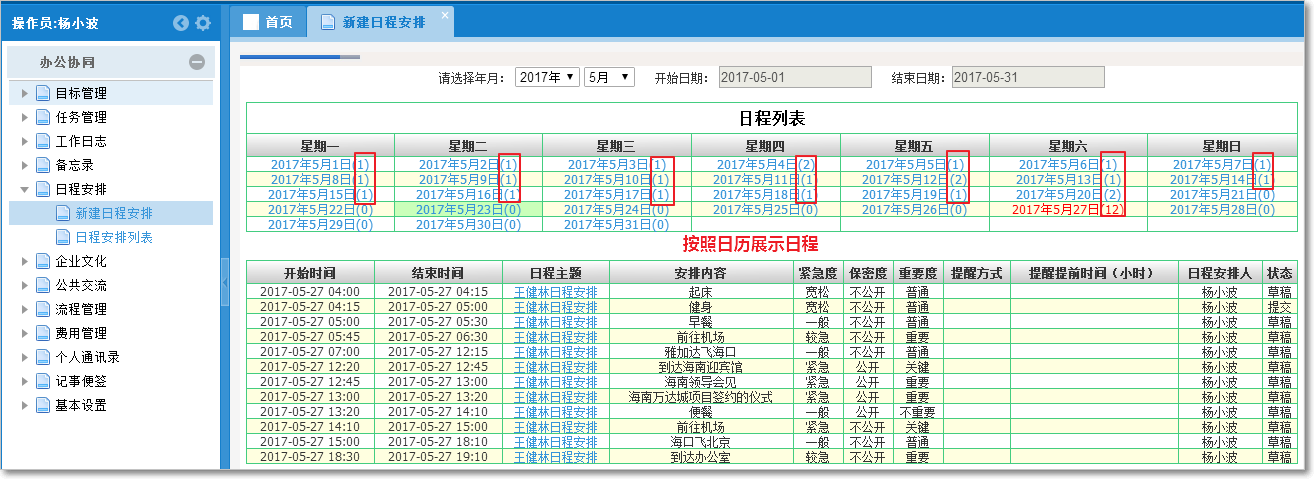
Task: Click the page icon next to 目标管理
Action: (43, 94)
